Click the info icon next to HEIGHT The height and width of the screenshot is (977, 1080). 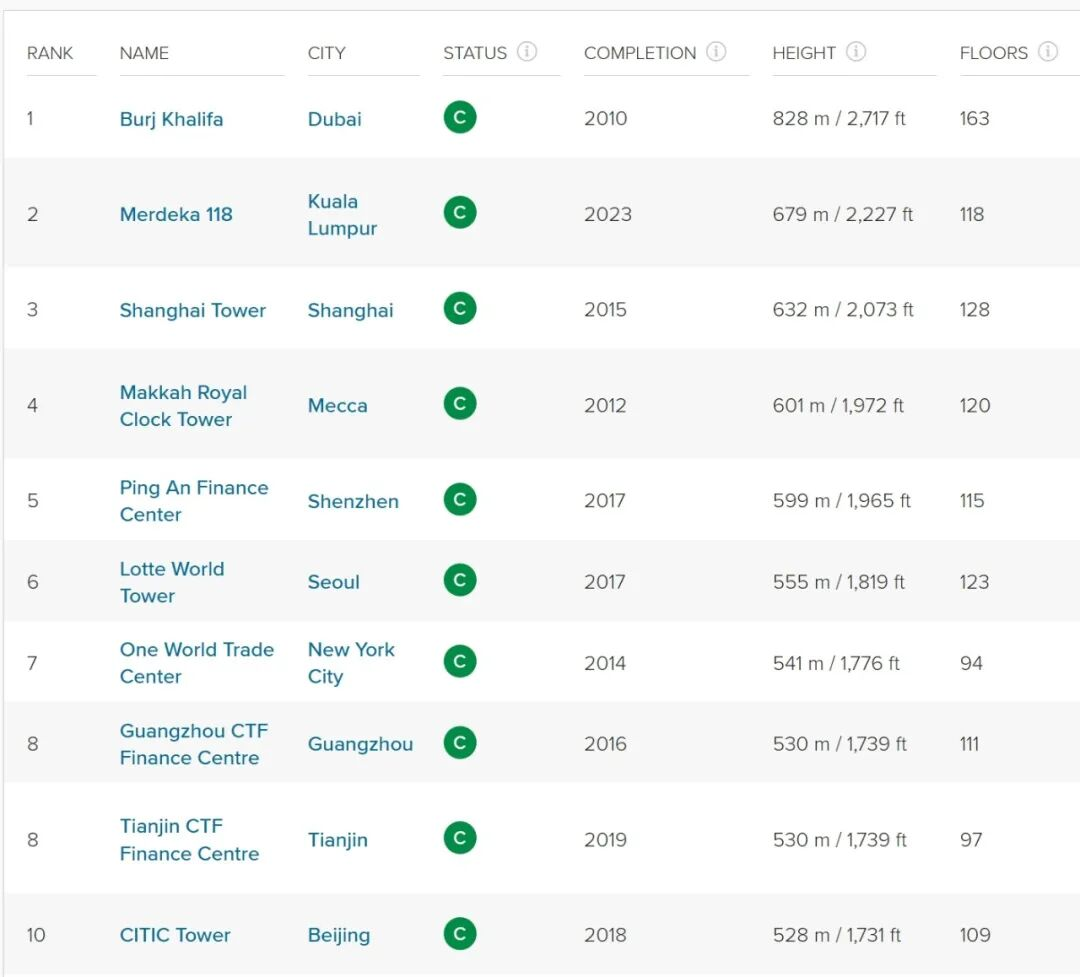tap(856, 52)
